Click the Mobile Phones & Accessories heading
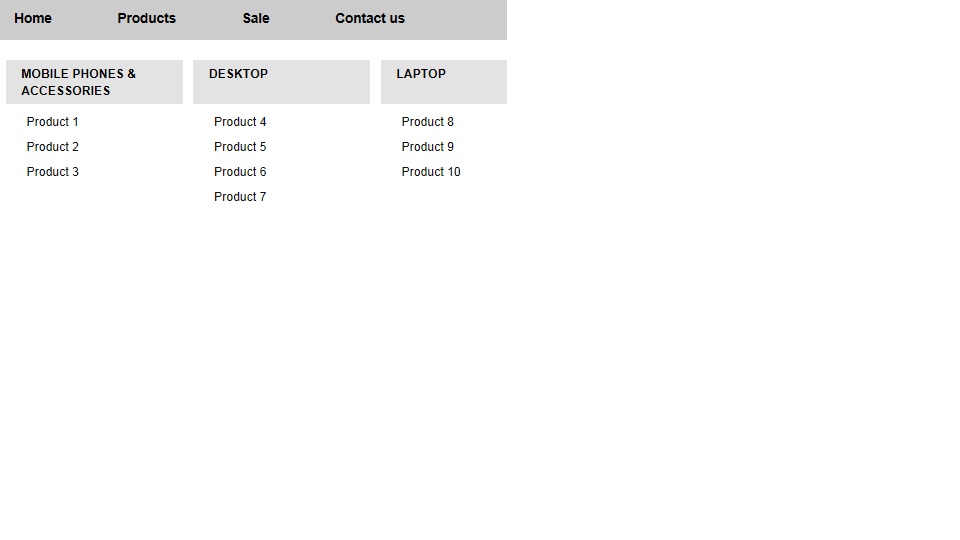 [78, 82]
